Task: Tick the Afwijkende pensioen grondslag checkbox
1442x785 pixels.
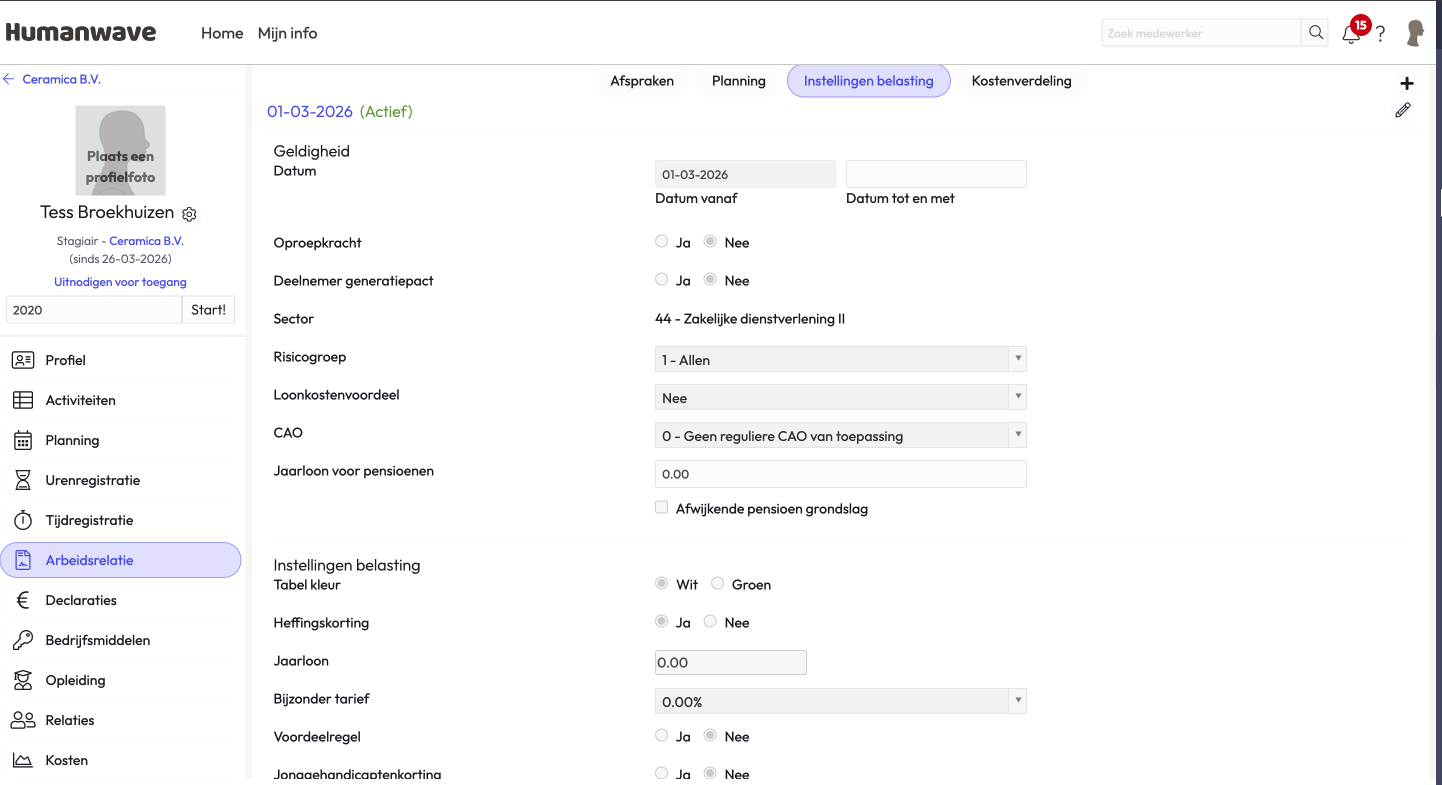Action: pyautogui.click(x=661, y=508)
